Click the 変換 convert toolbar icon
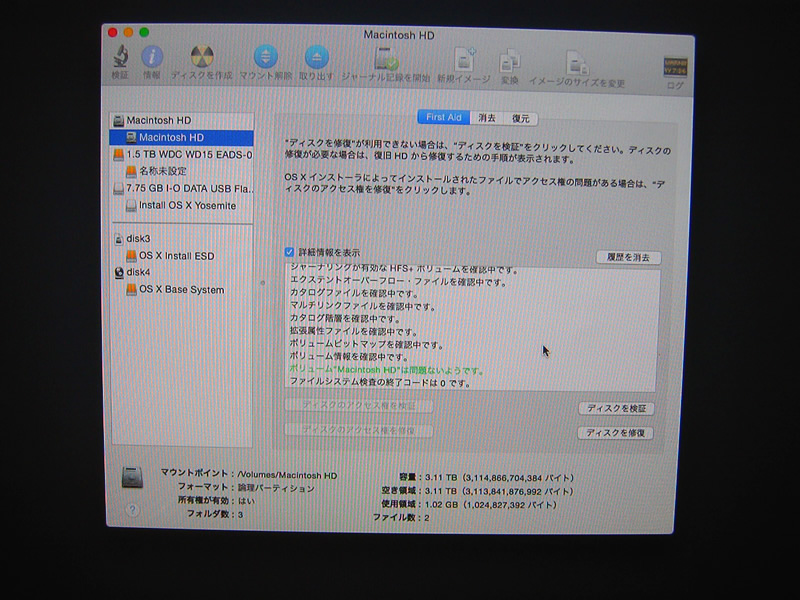800x600 pixels. tap(509, 62)
